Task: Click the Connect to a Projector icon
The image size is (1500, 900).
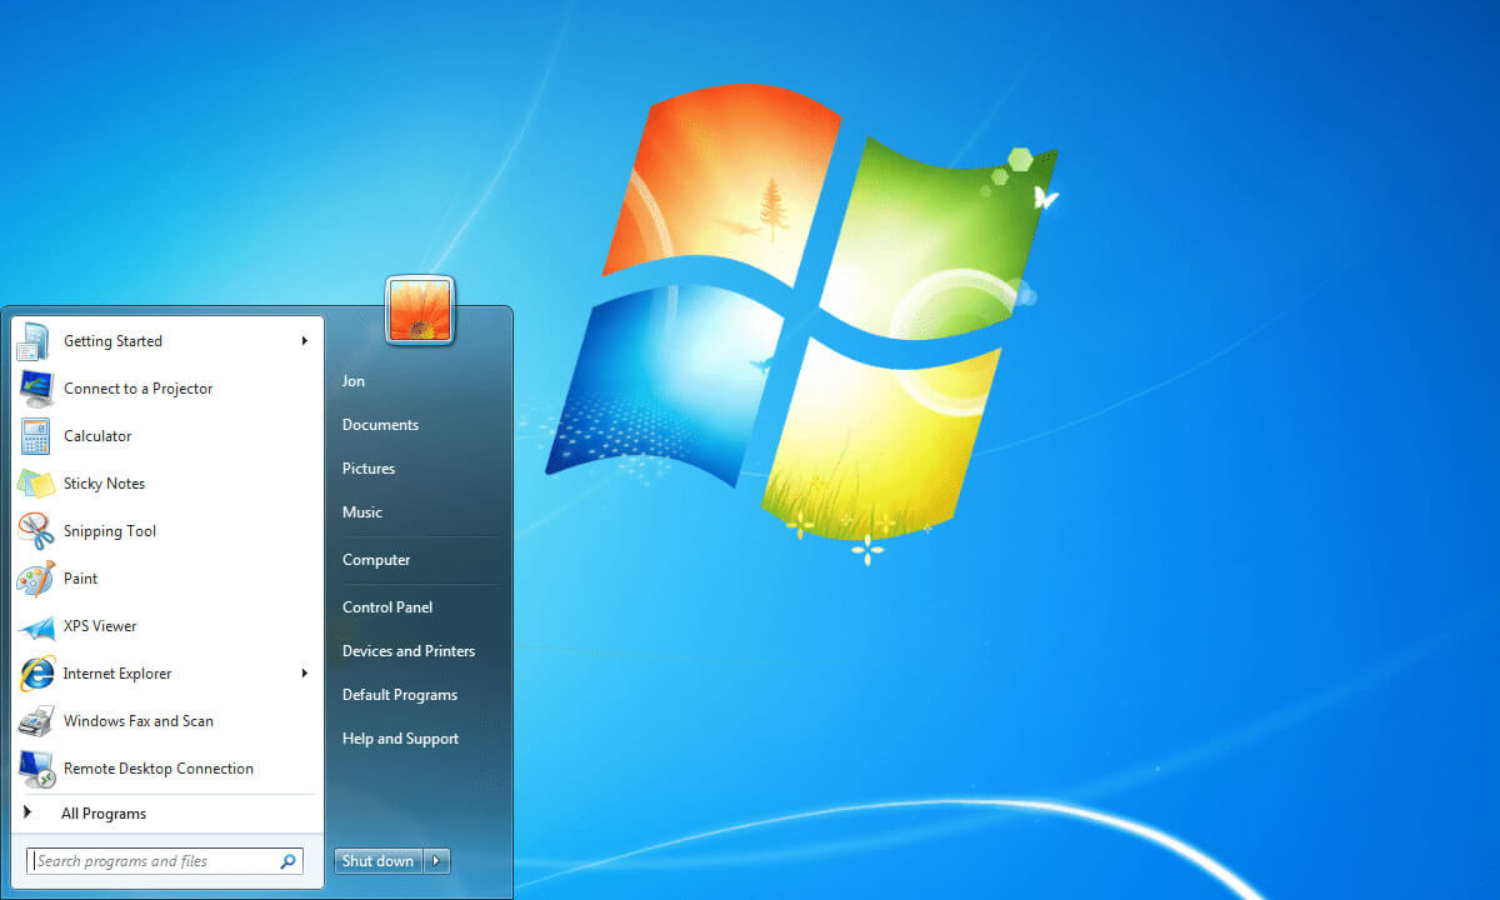Action: point(36,389)
